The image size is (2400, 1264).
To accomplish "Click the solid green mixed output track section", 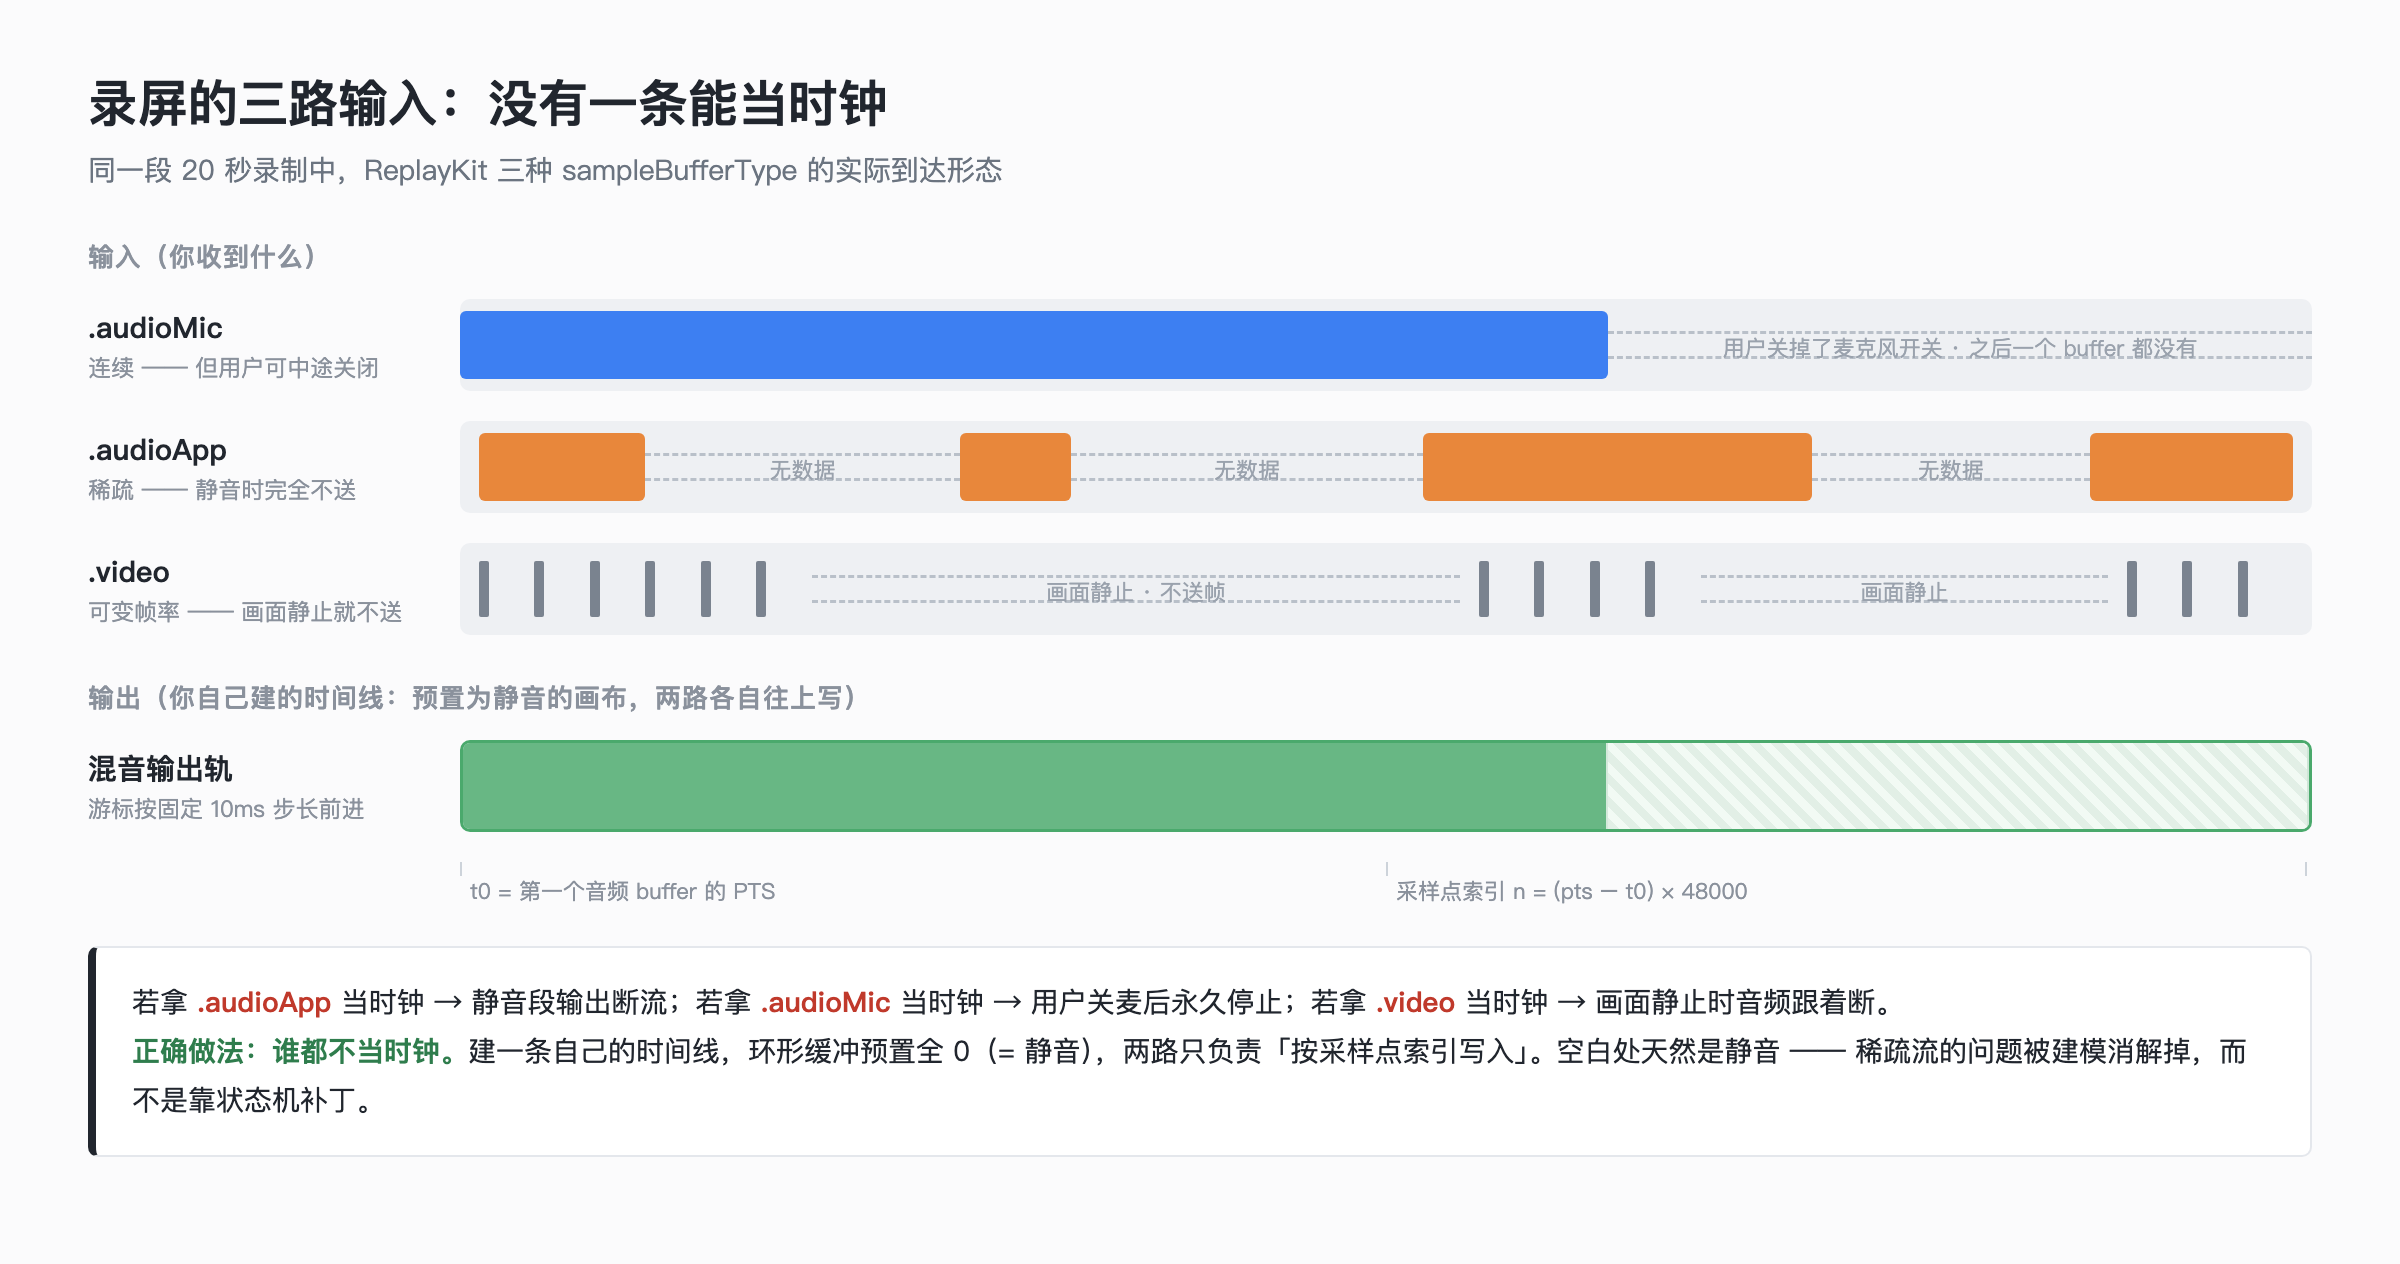I will pos(1033,786).
